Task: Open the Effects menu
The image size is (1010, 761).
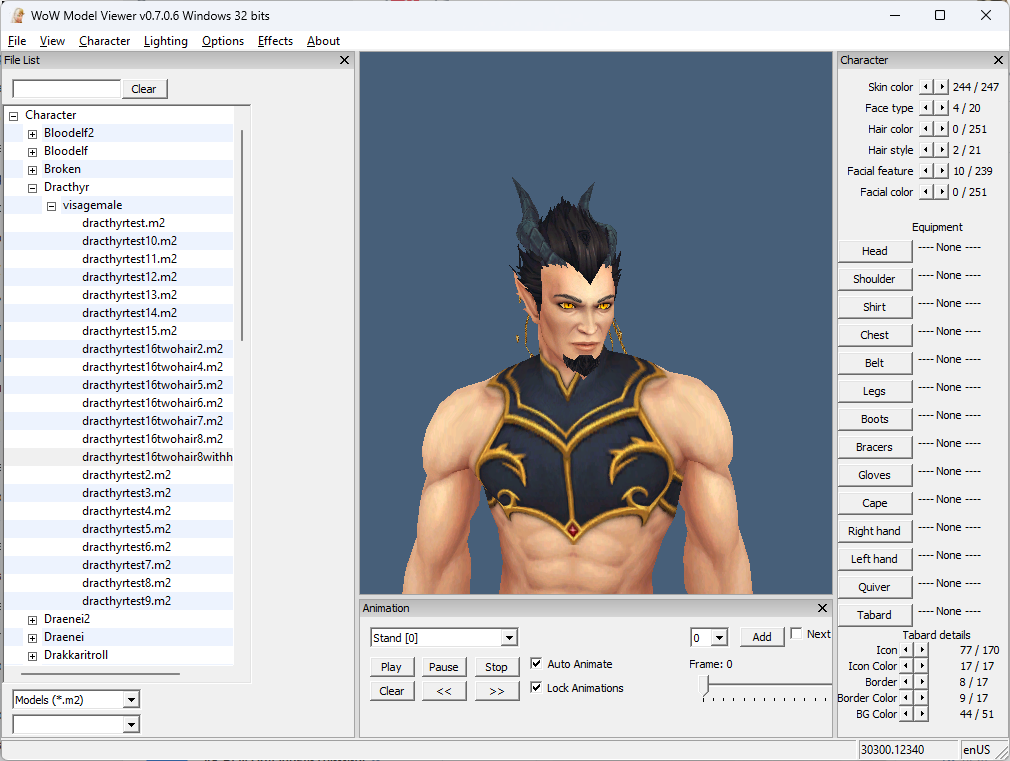Action: pyautogui.click(x=275, y=41)
